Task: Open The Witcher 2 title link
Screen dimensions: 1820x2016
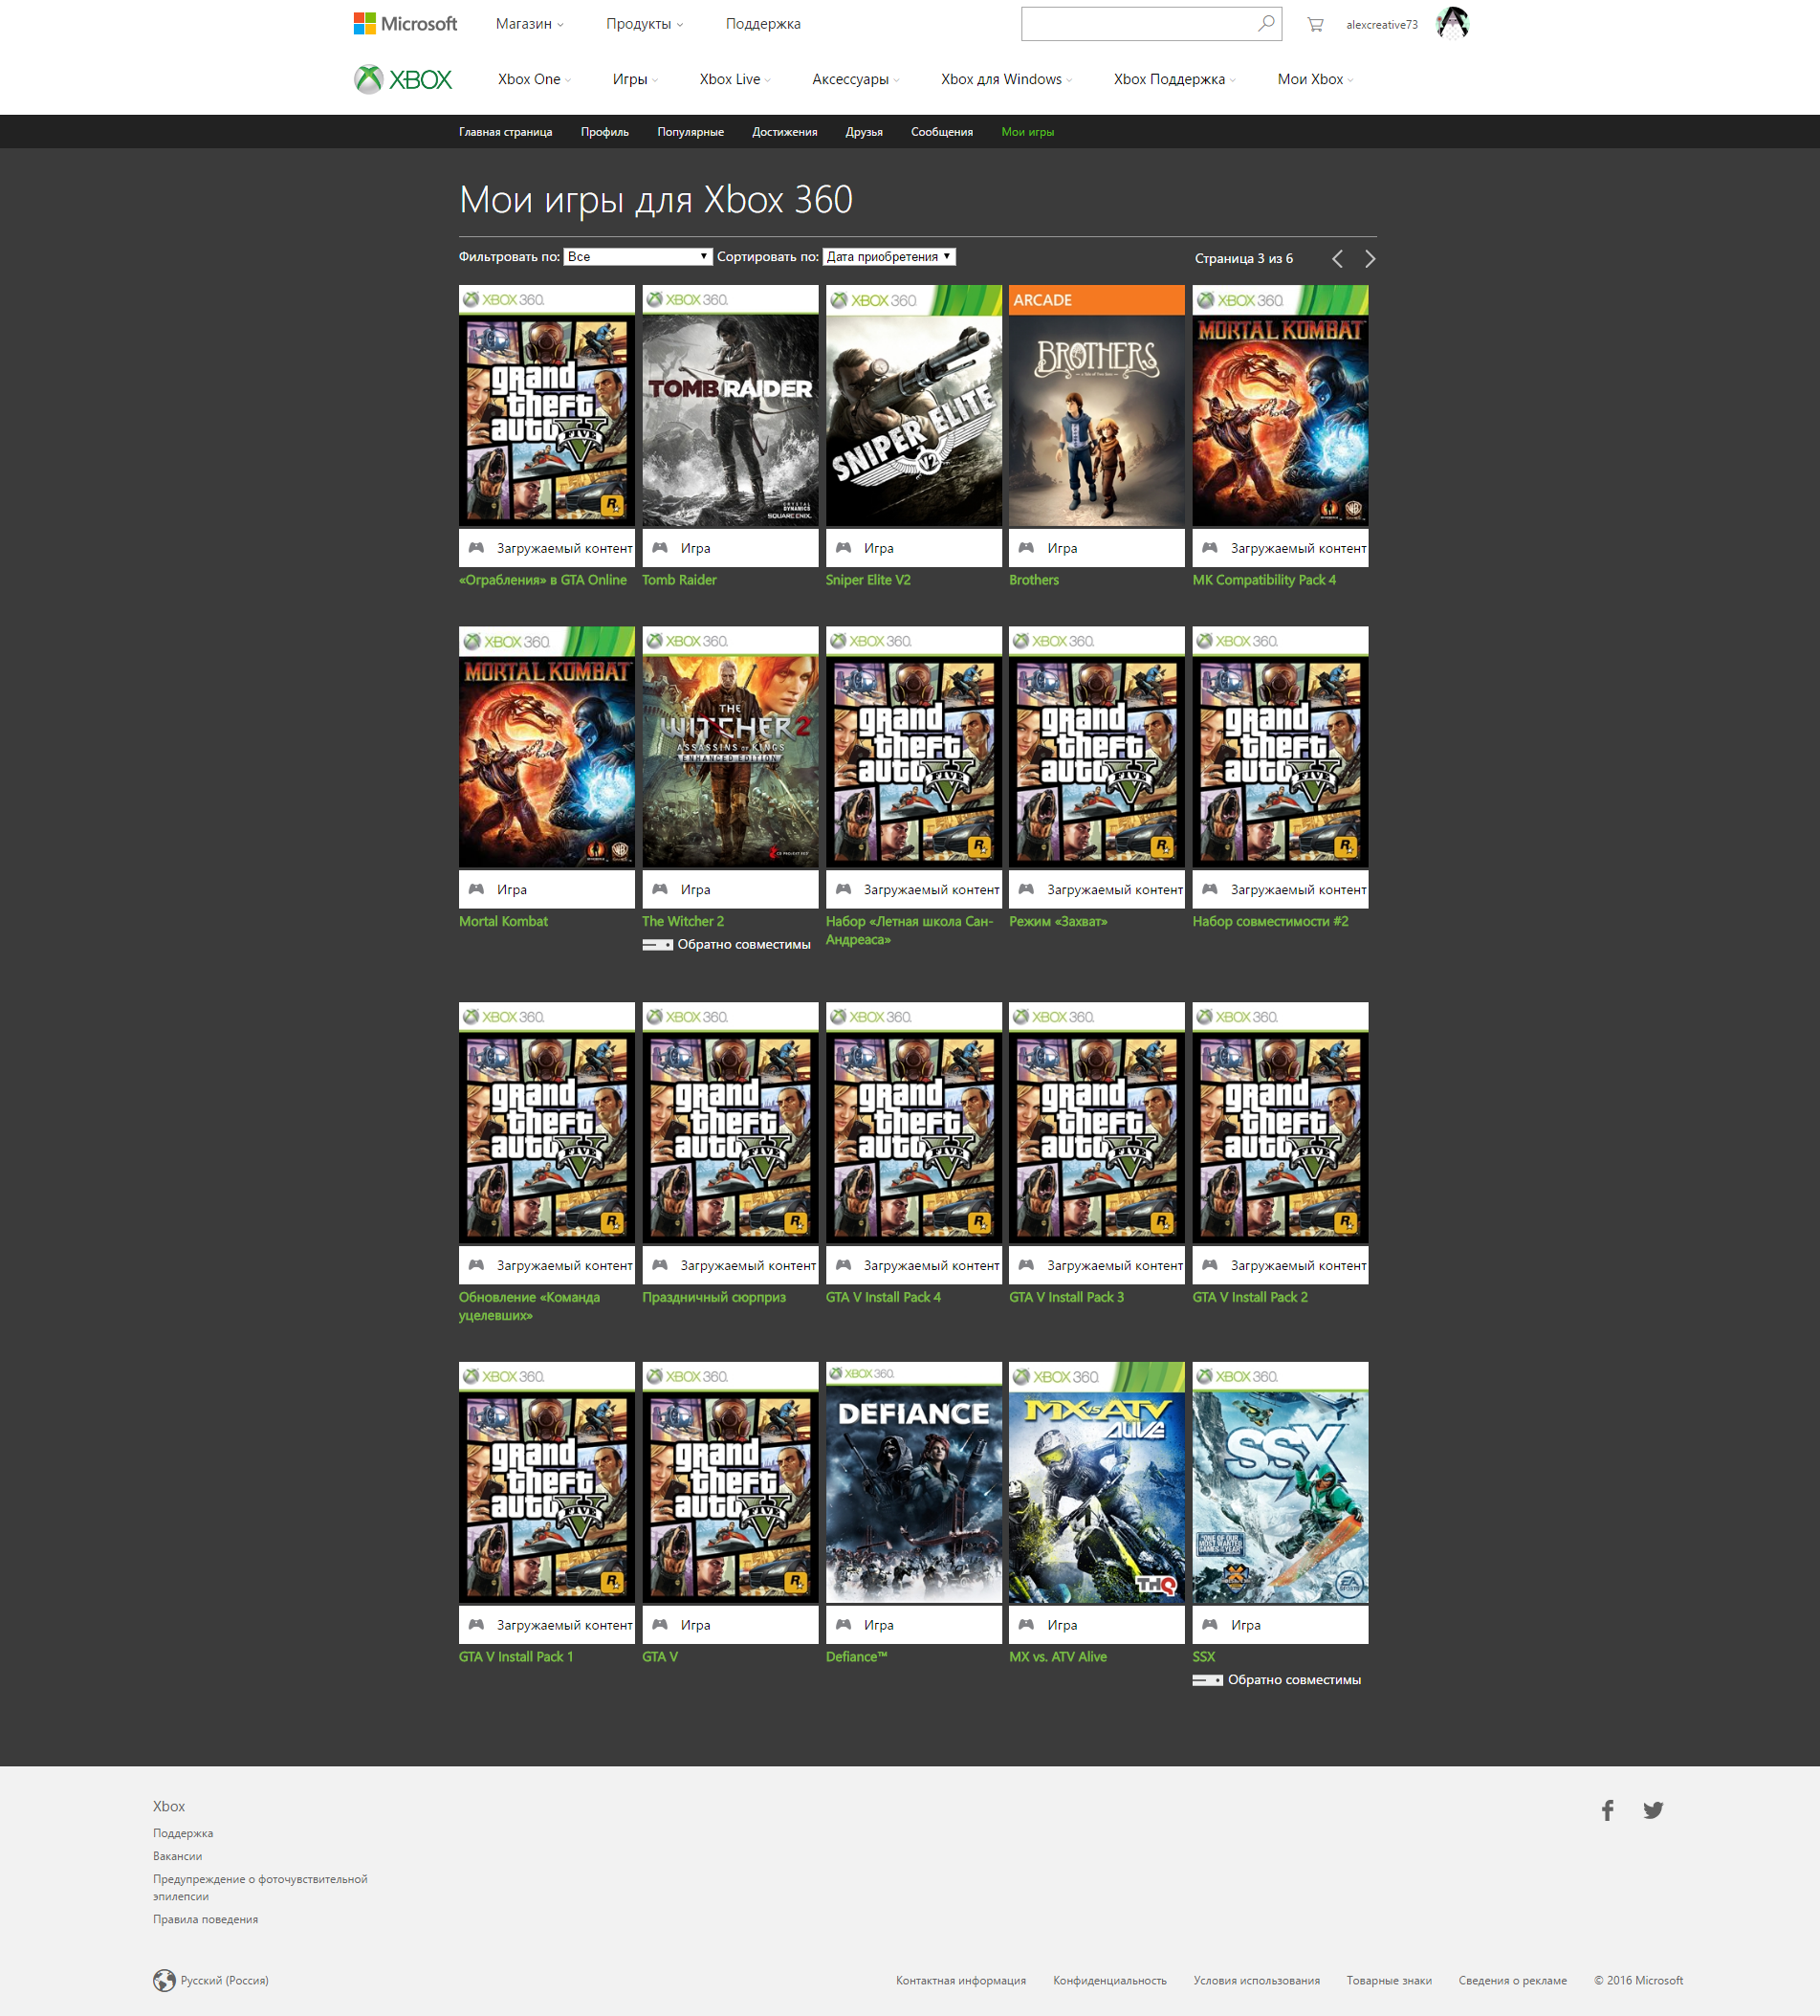Action: [683, 921]
